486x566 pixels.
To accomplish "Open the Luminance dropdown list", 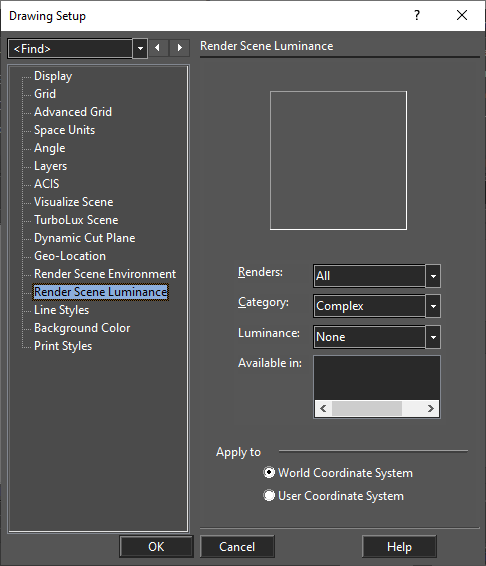I will (433, 337).
